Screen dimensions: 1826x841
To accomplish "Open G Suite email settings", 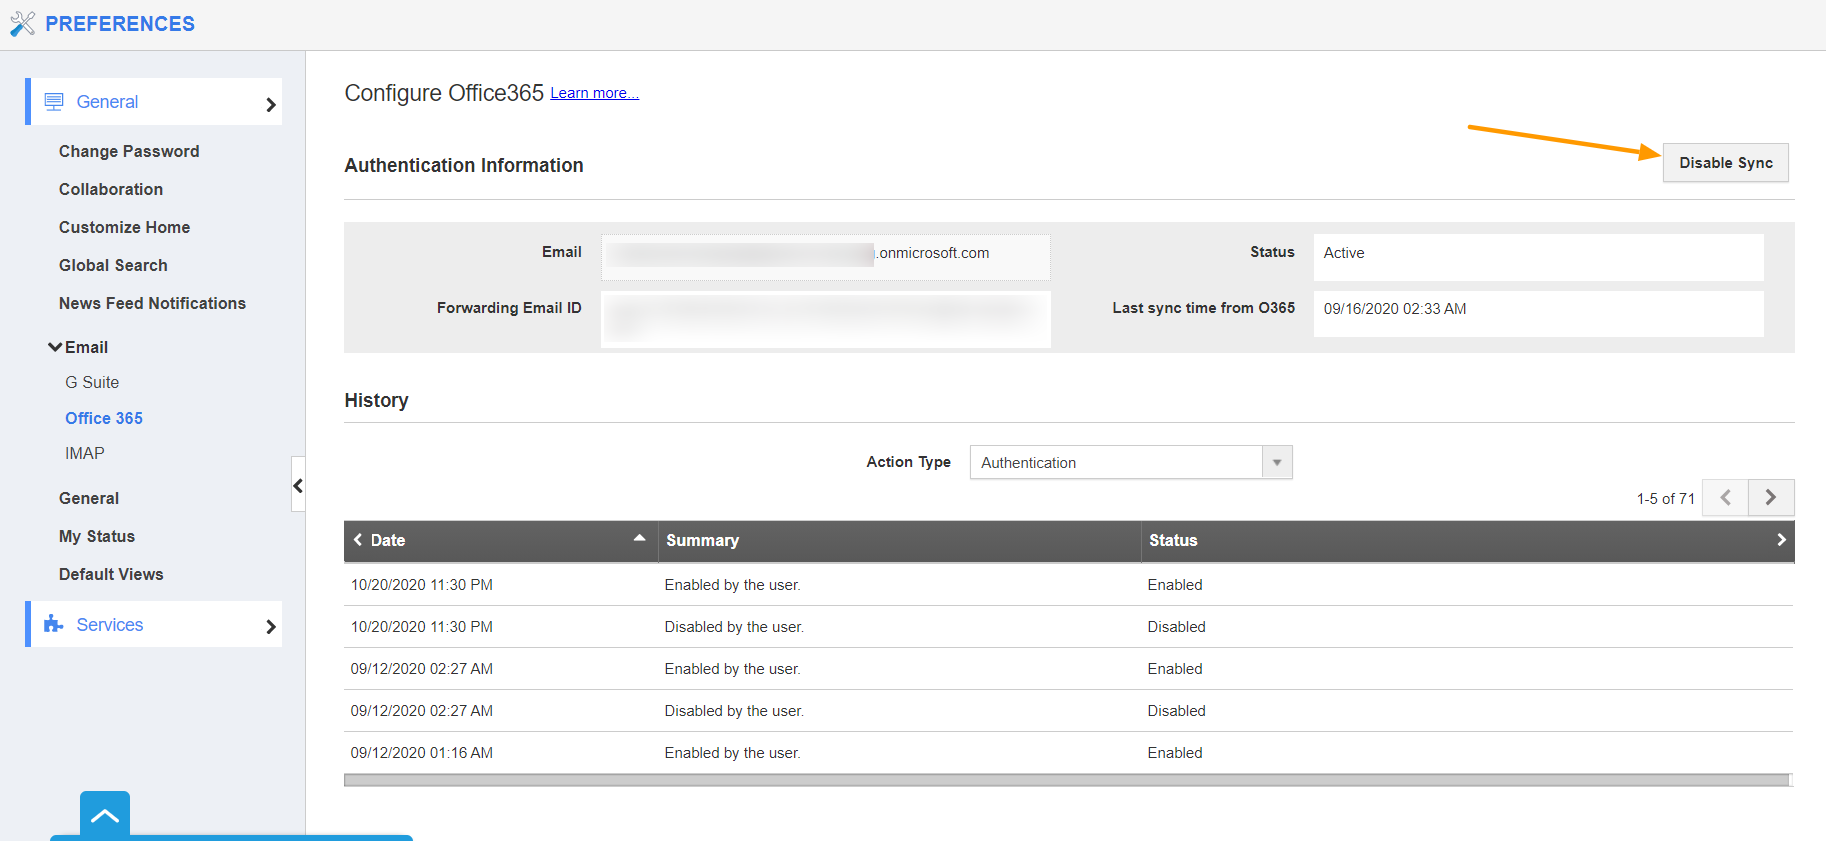I will click(92, 382).
